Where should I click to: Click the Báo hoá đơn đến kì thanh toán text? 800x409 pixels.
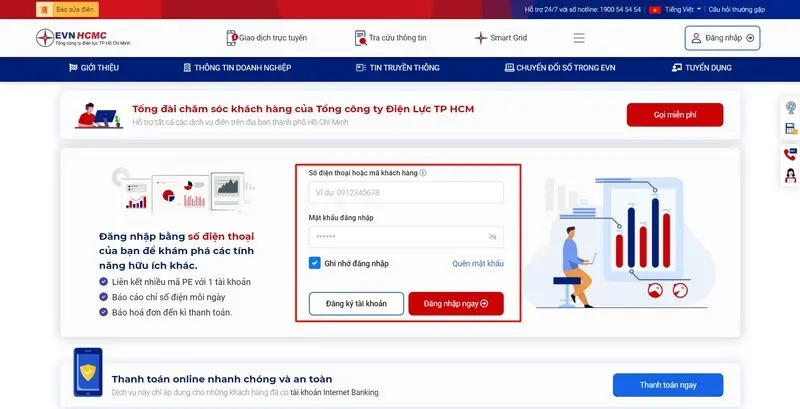point(171,313)
